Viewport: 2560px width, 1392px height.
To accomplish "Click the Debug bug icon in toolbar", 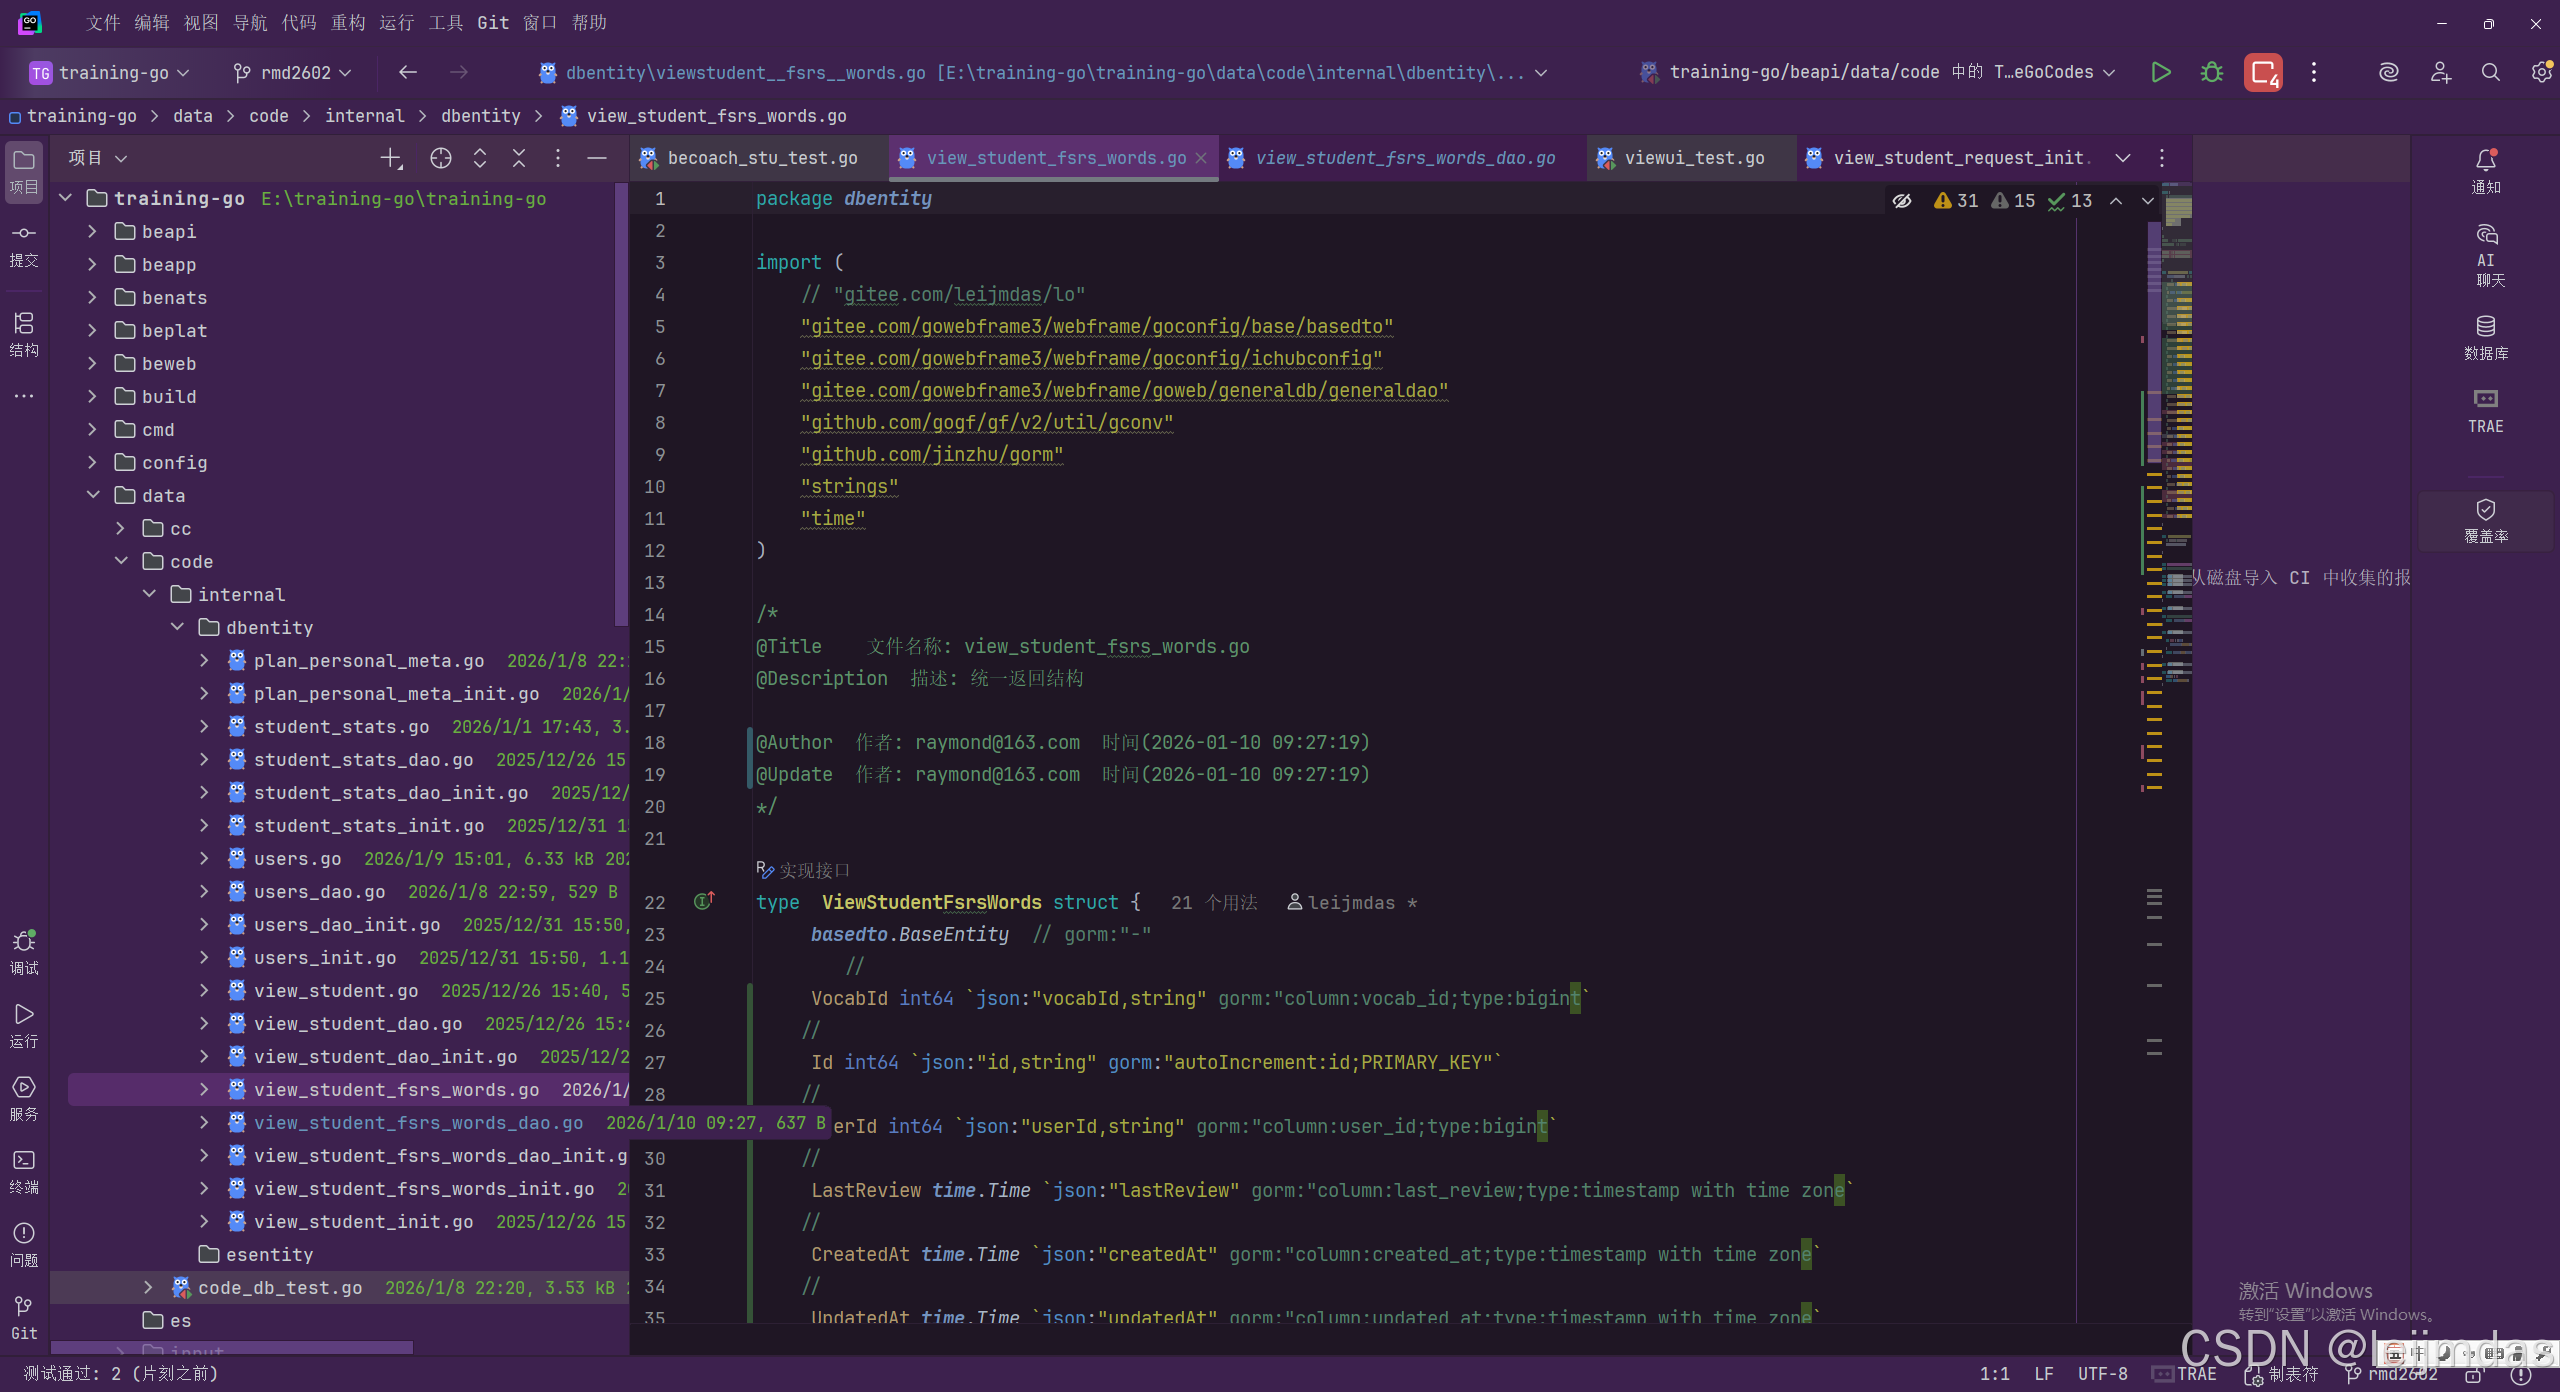I will (x=2211, y=72).
